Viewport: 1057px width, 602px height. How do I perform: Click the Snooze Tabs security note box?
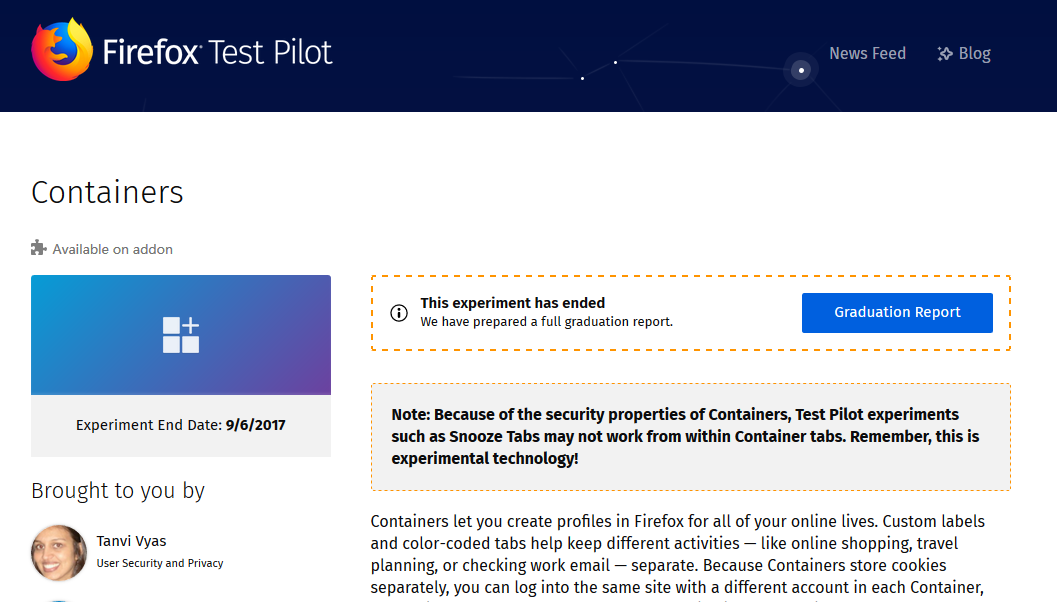690,437
